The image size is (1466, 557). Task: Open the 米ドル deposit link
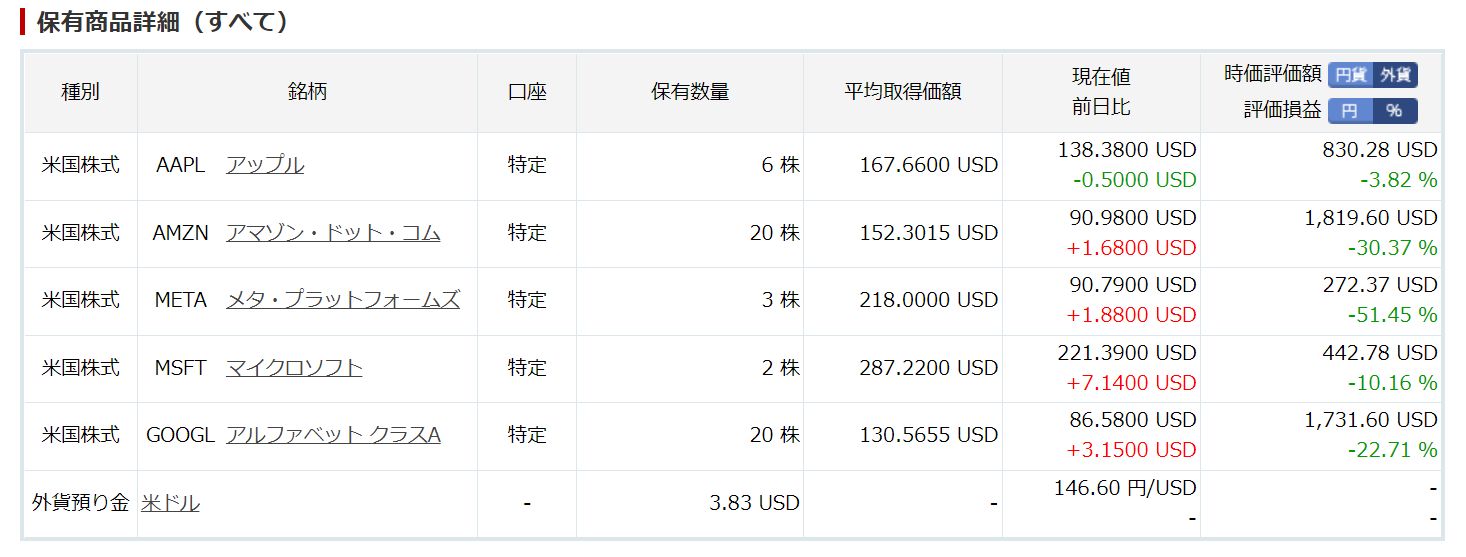[x=170, y=503]
